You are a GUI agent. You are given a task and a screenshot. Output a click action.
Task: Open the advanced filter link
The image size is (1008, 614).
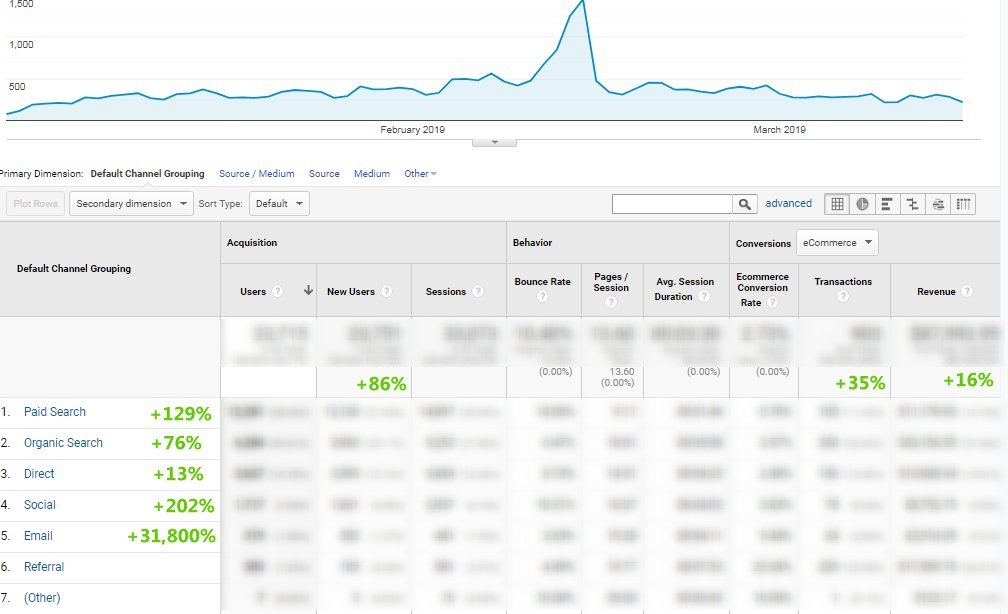pyautogui.click(x=788, y=204)
